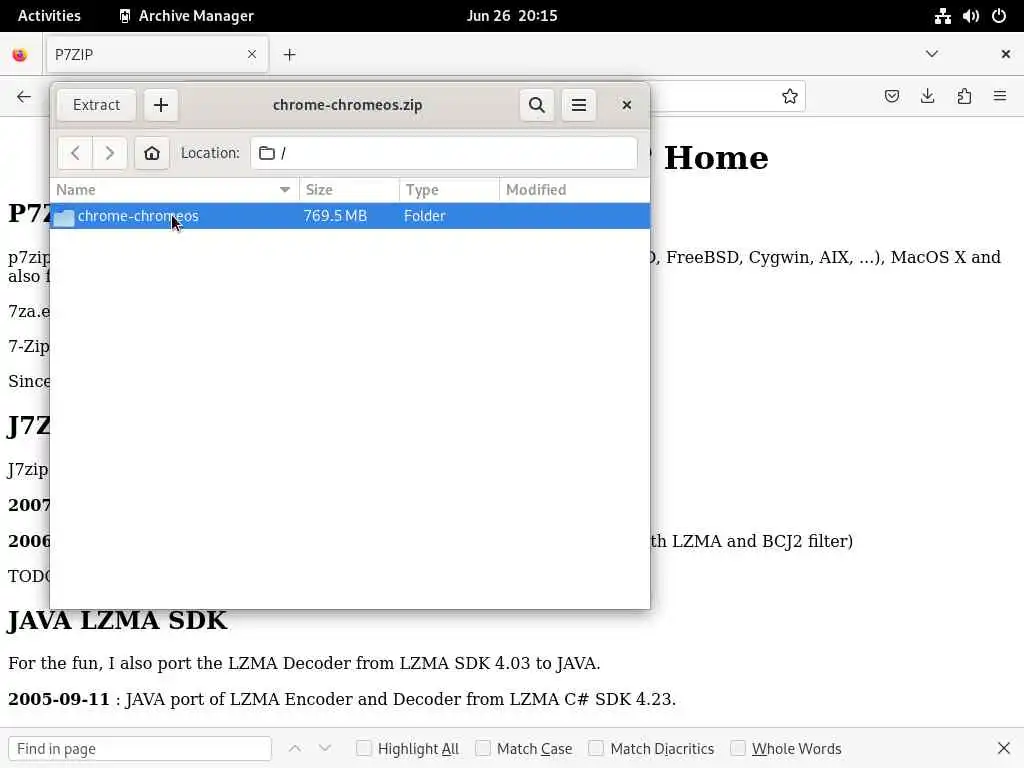Select the chrome-chromeos folder icon
This screenshot has width=1024, height=768.
click(x=64, y=217)
